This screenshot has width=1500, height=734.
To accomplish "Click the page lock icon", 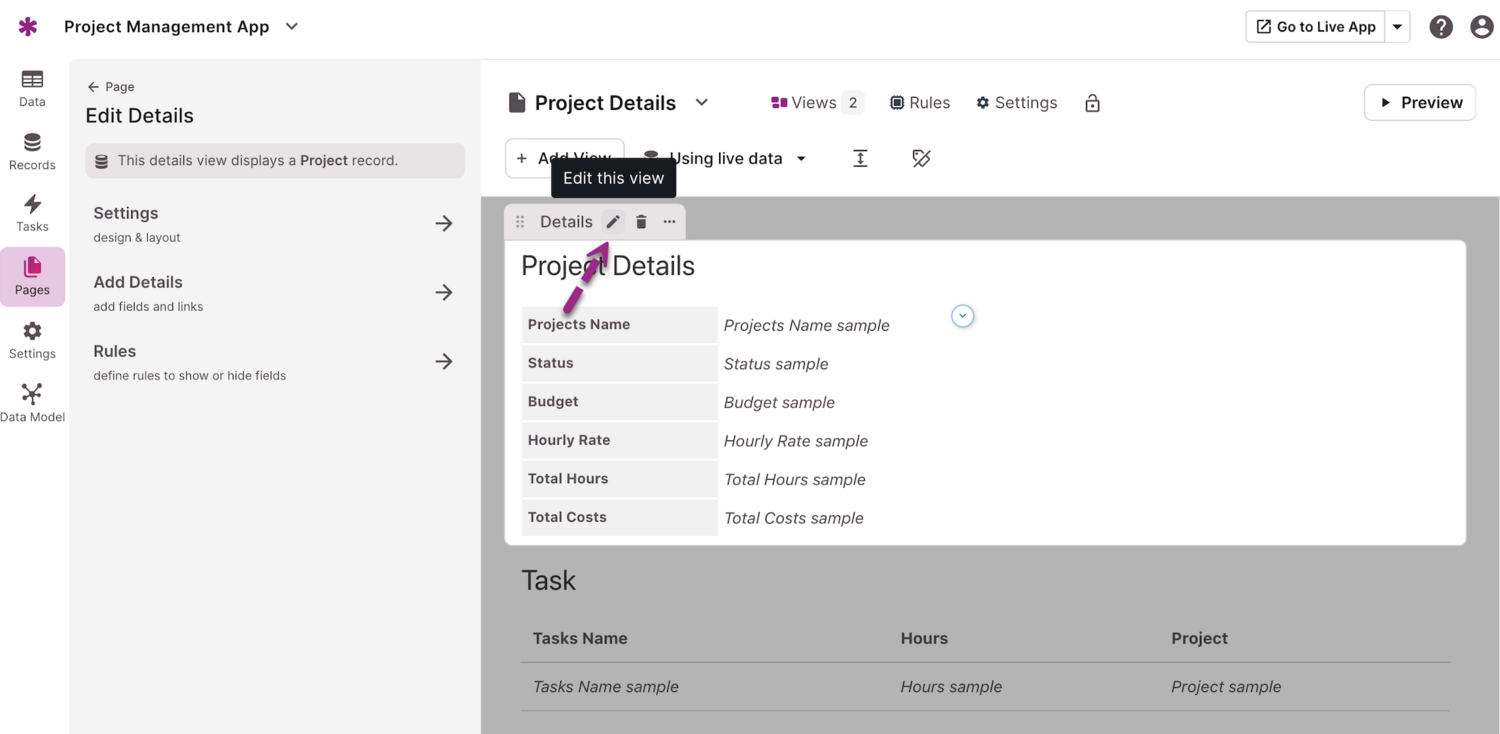I will (x=1092, y=103).
